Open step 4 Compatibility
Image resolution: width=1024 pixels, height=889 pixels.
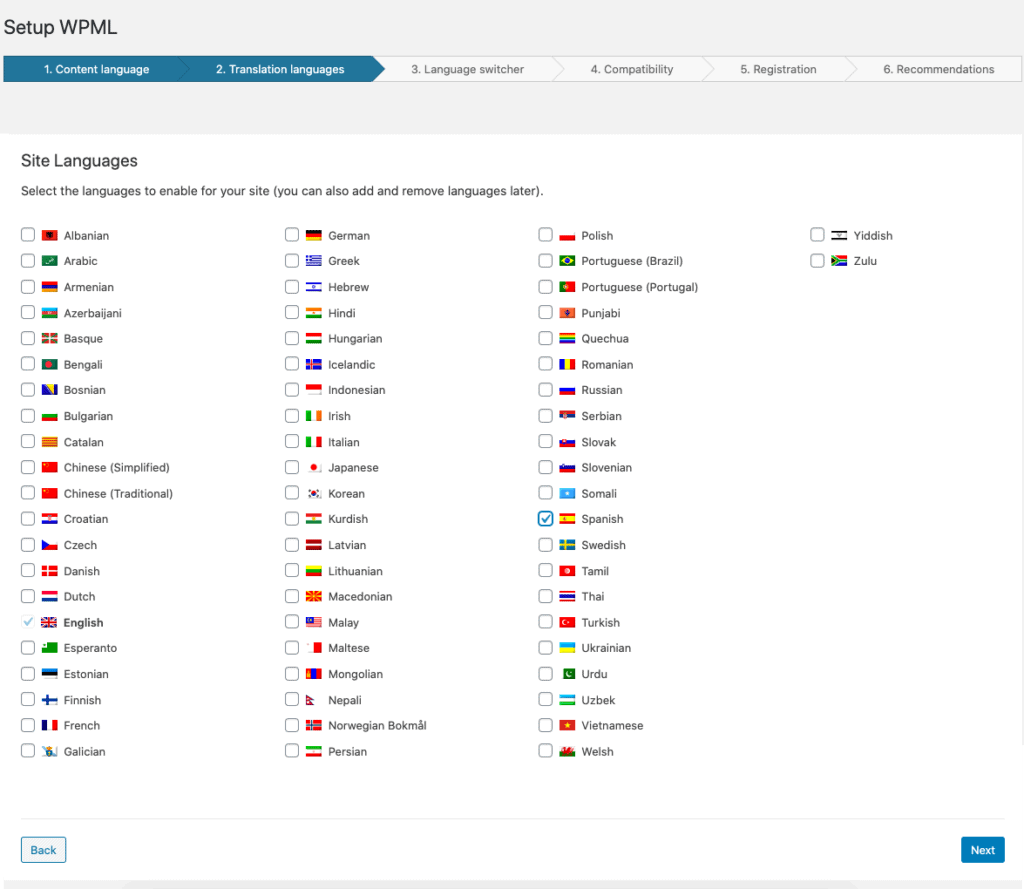632,69
